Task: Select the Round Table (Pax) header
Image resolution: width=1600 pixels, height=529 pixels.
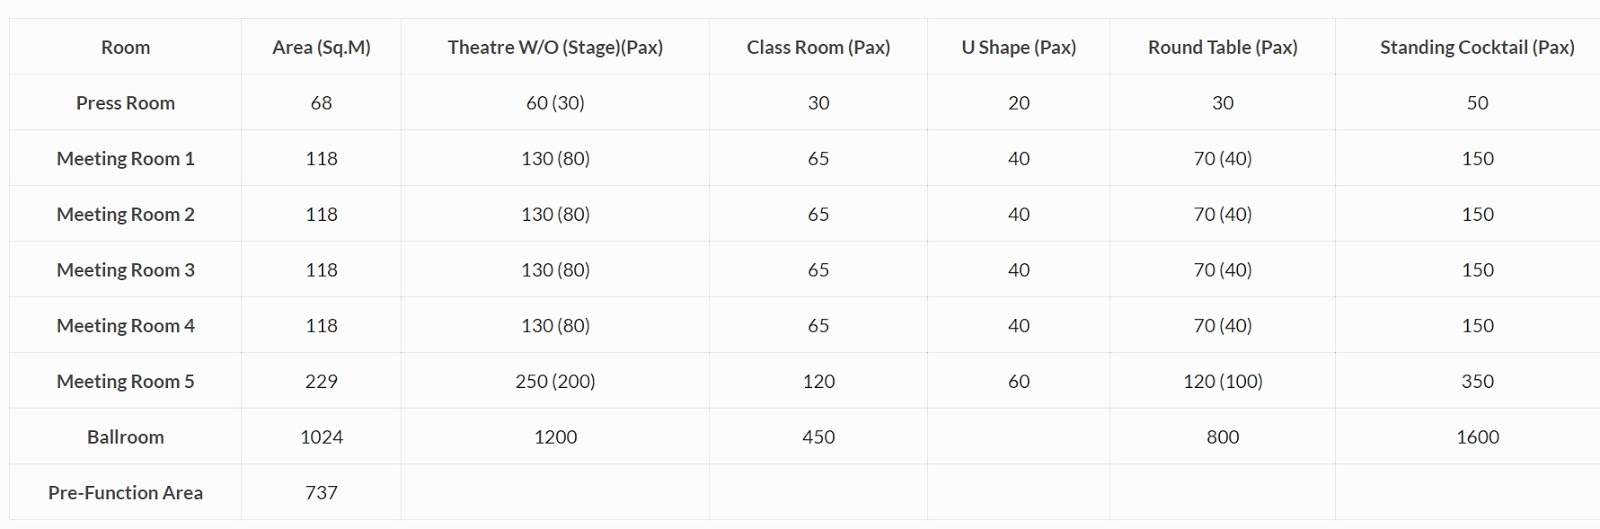Action: pyautogui.click(x=1222, y=47)
